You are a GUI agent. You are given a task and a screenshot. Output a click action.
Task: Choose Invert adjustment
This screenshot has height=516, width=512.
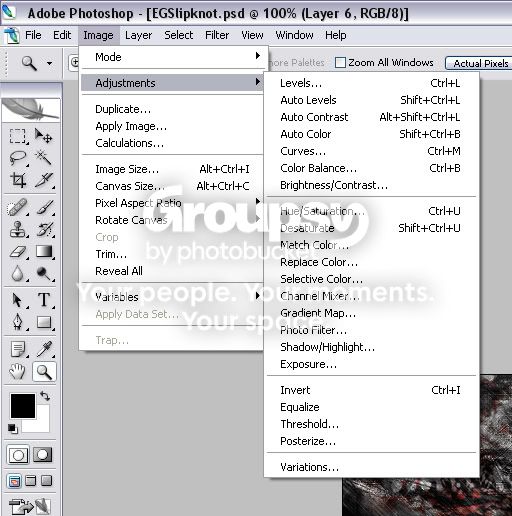click(x=371, y=390)
